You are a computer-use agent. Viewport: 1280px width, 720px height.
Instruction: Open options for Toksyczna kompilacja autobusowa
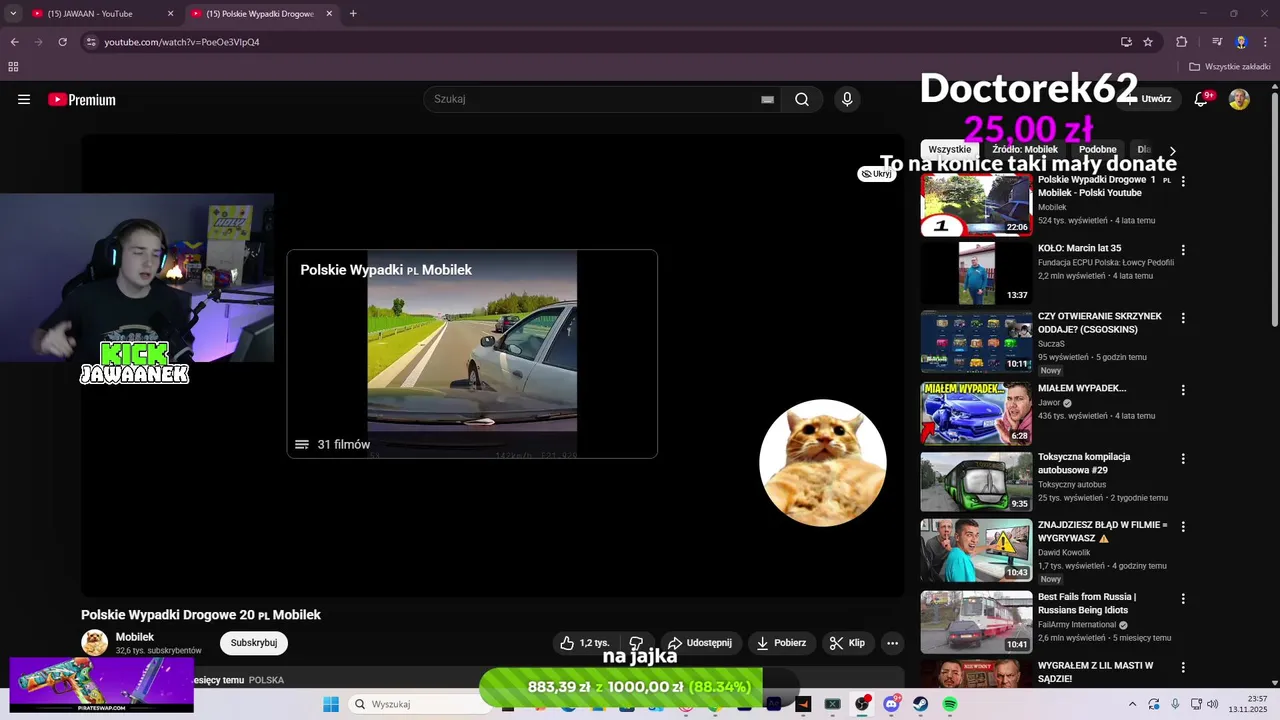pyautogui.click(x=1183, y=459)
